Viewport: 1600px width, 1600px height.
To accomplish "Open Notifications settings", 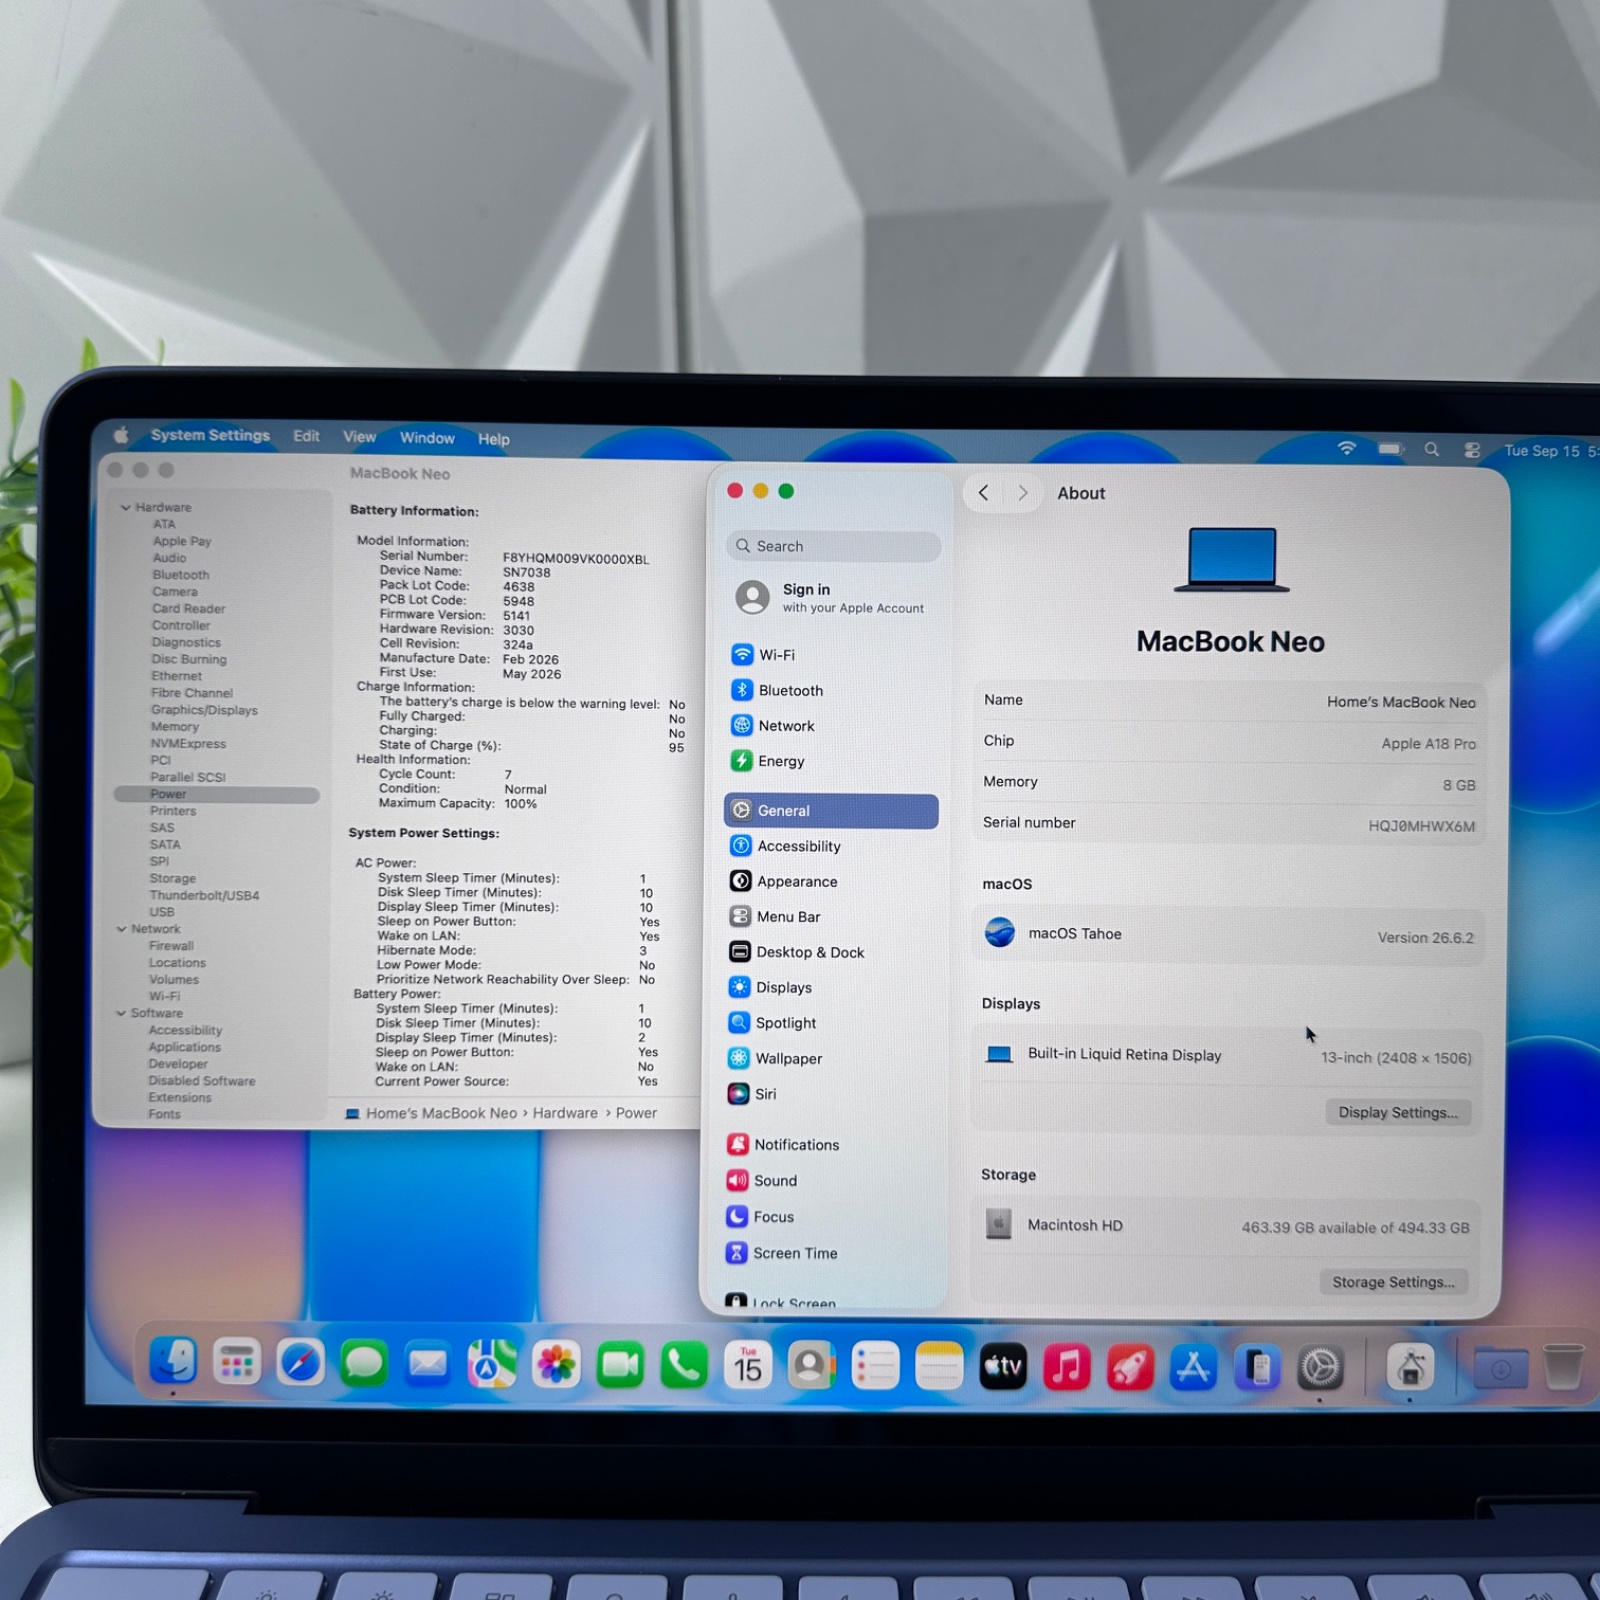I will [x=783, y=1145].
